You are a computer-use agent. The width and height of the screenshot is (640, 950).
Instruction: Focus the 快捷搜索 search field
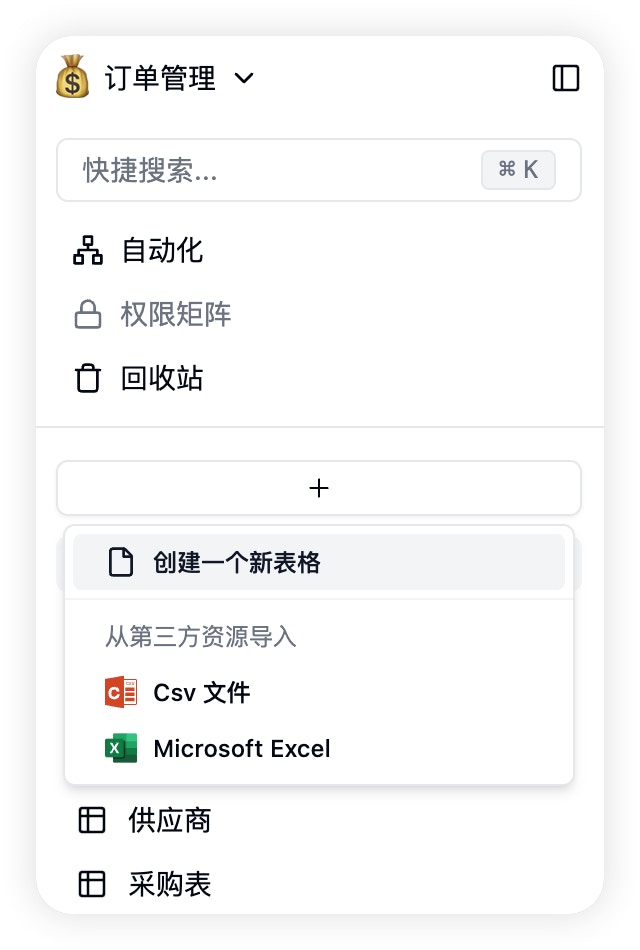[319, 170]
